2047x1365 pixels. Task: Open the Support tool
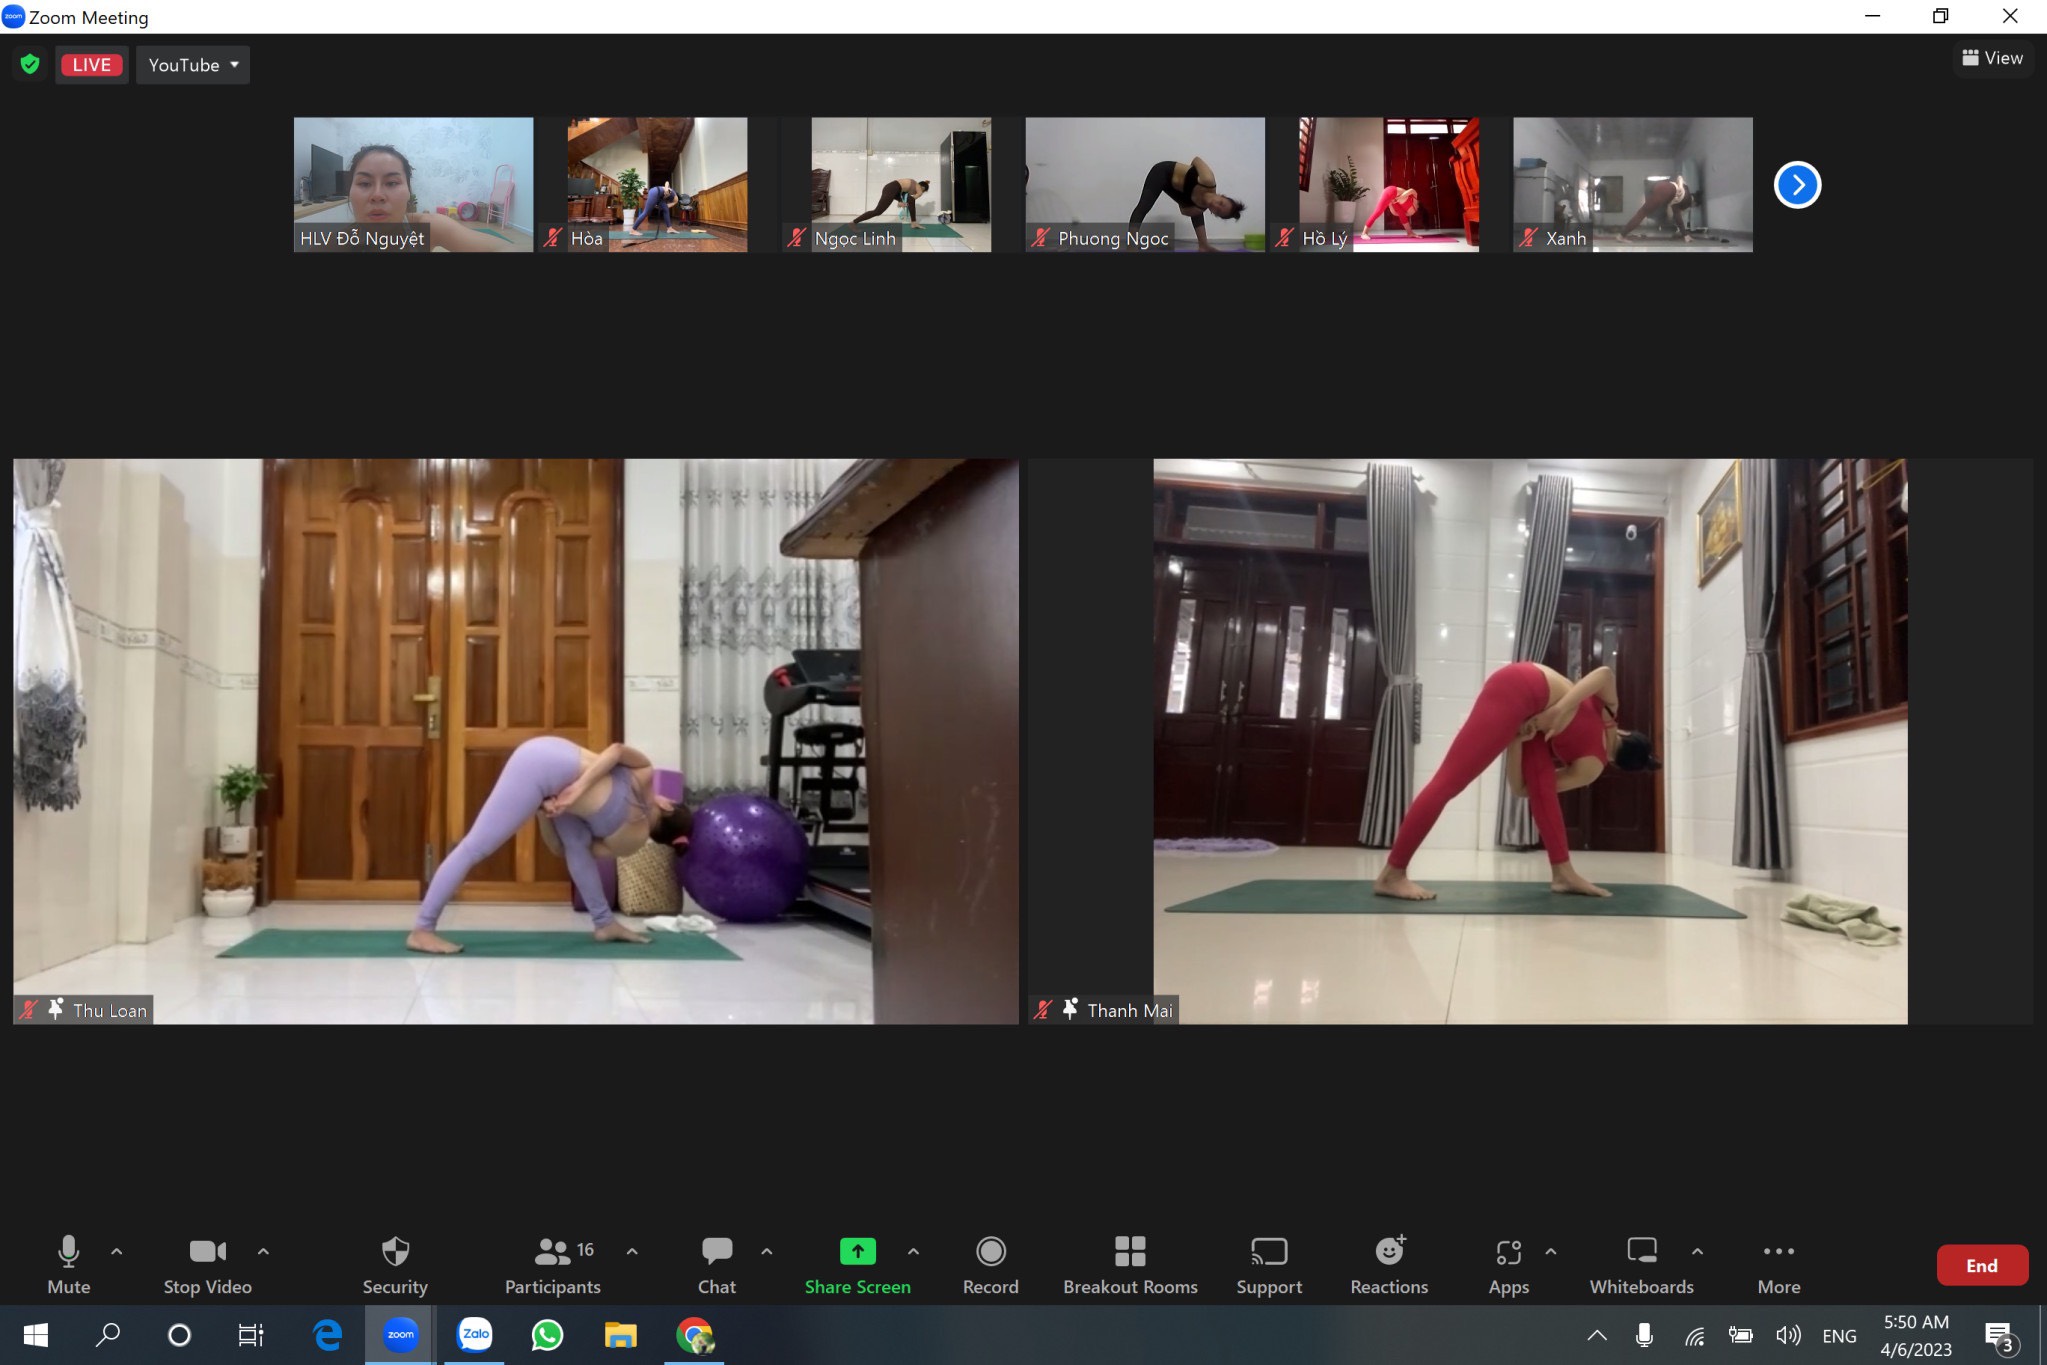(x=1269, y=1264)
